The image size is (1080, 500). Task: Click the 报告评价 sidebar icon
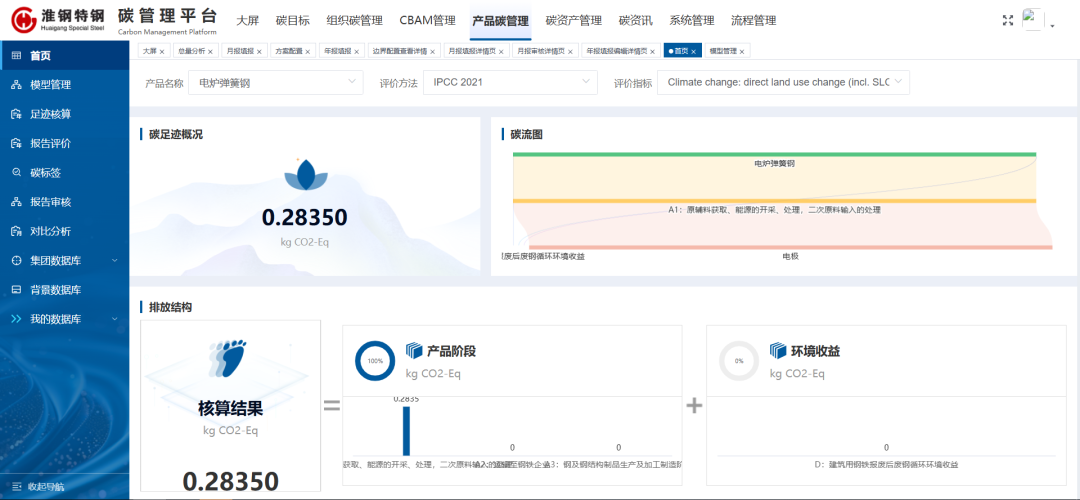pyautogui.click(x=17, y=144)
